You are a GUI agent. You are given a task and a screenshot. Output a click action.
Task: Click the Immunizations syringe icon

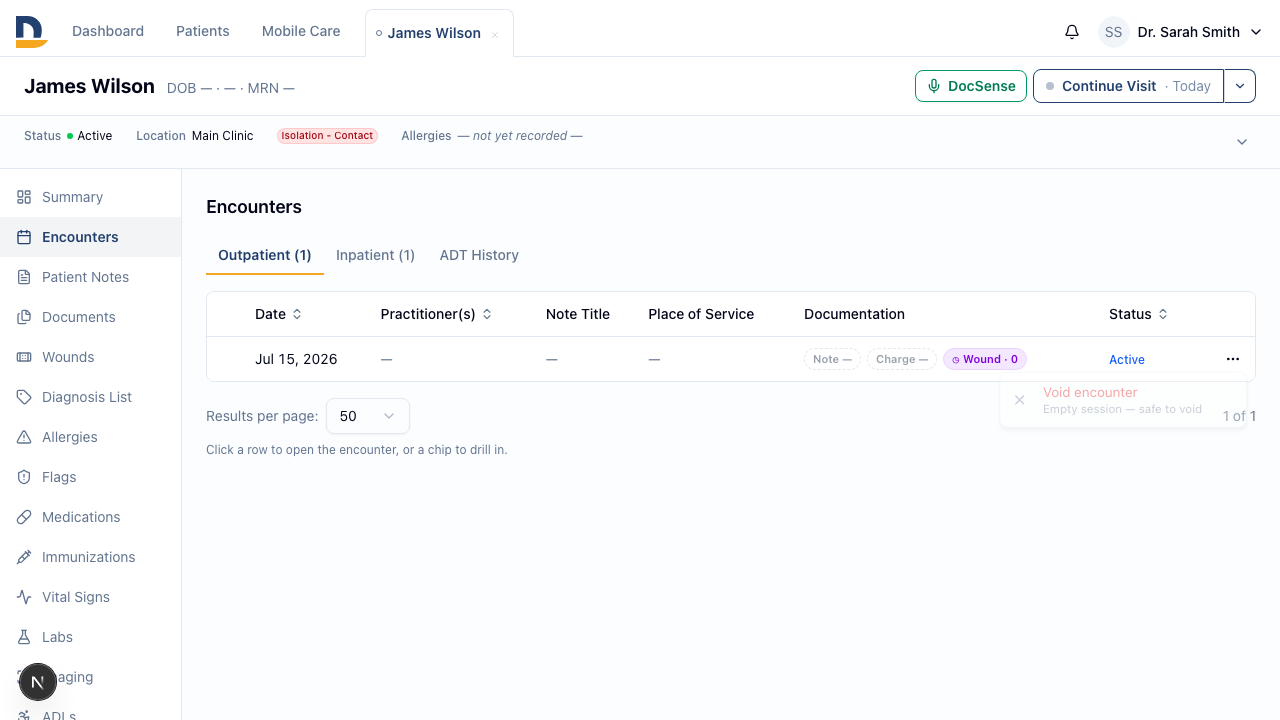pyautogui.click(x=24, y=557)
